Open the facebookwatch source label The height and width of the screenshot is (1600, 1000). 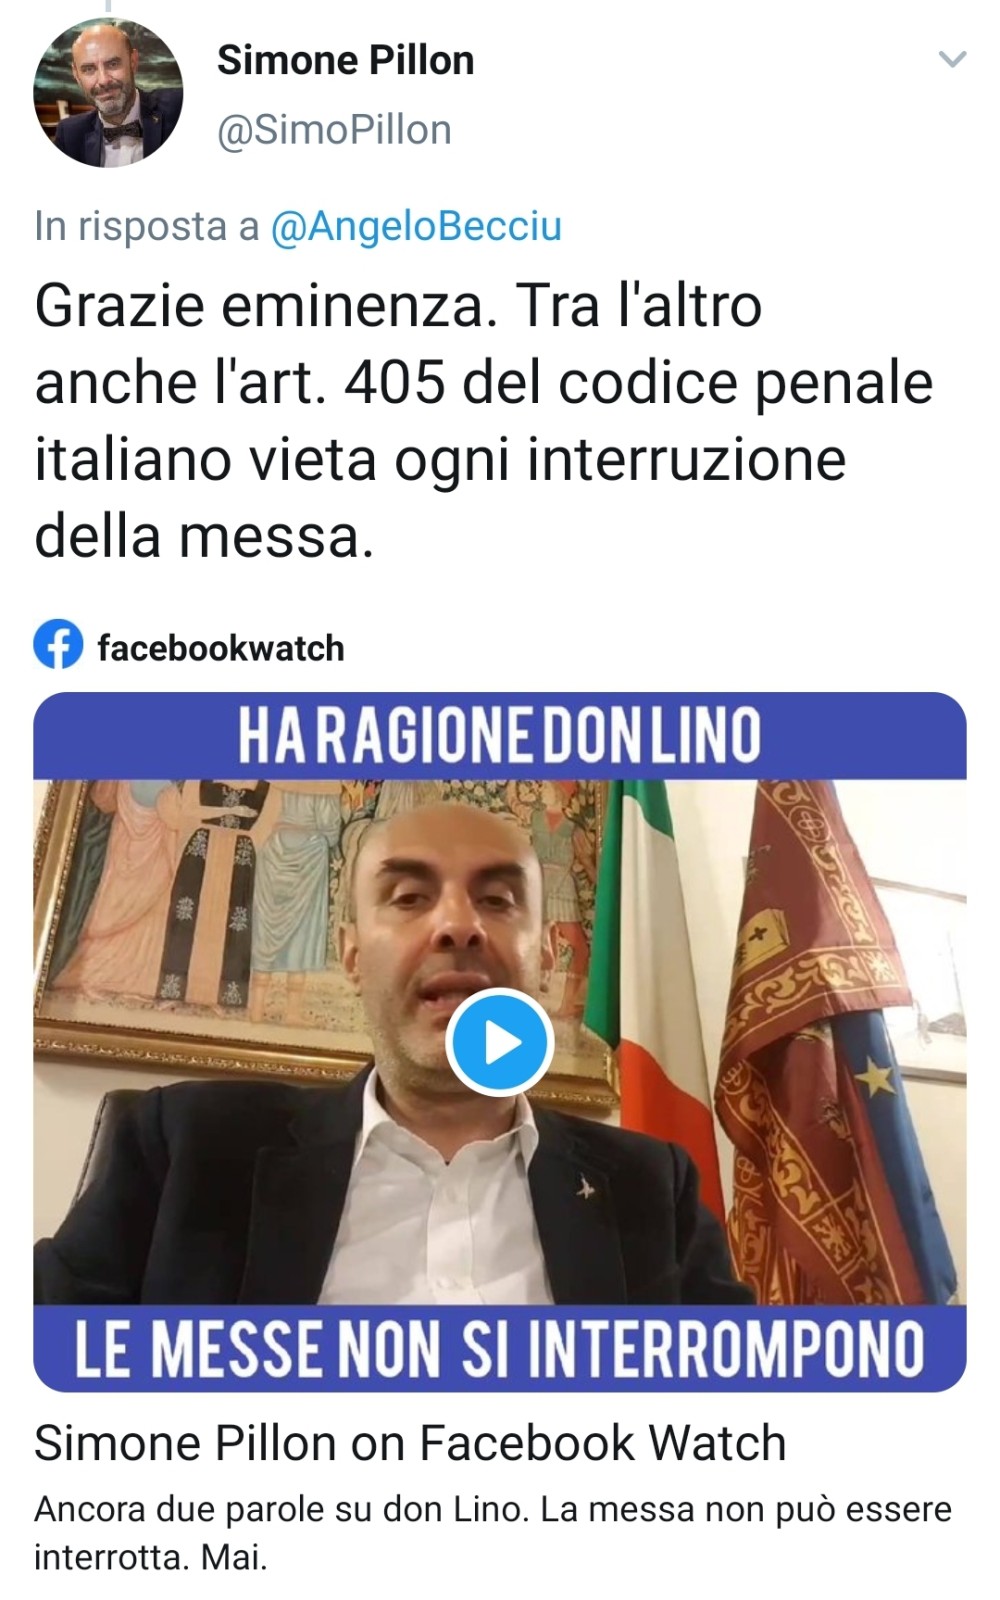point(221,648)
